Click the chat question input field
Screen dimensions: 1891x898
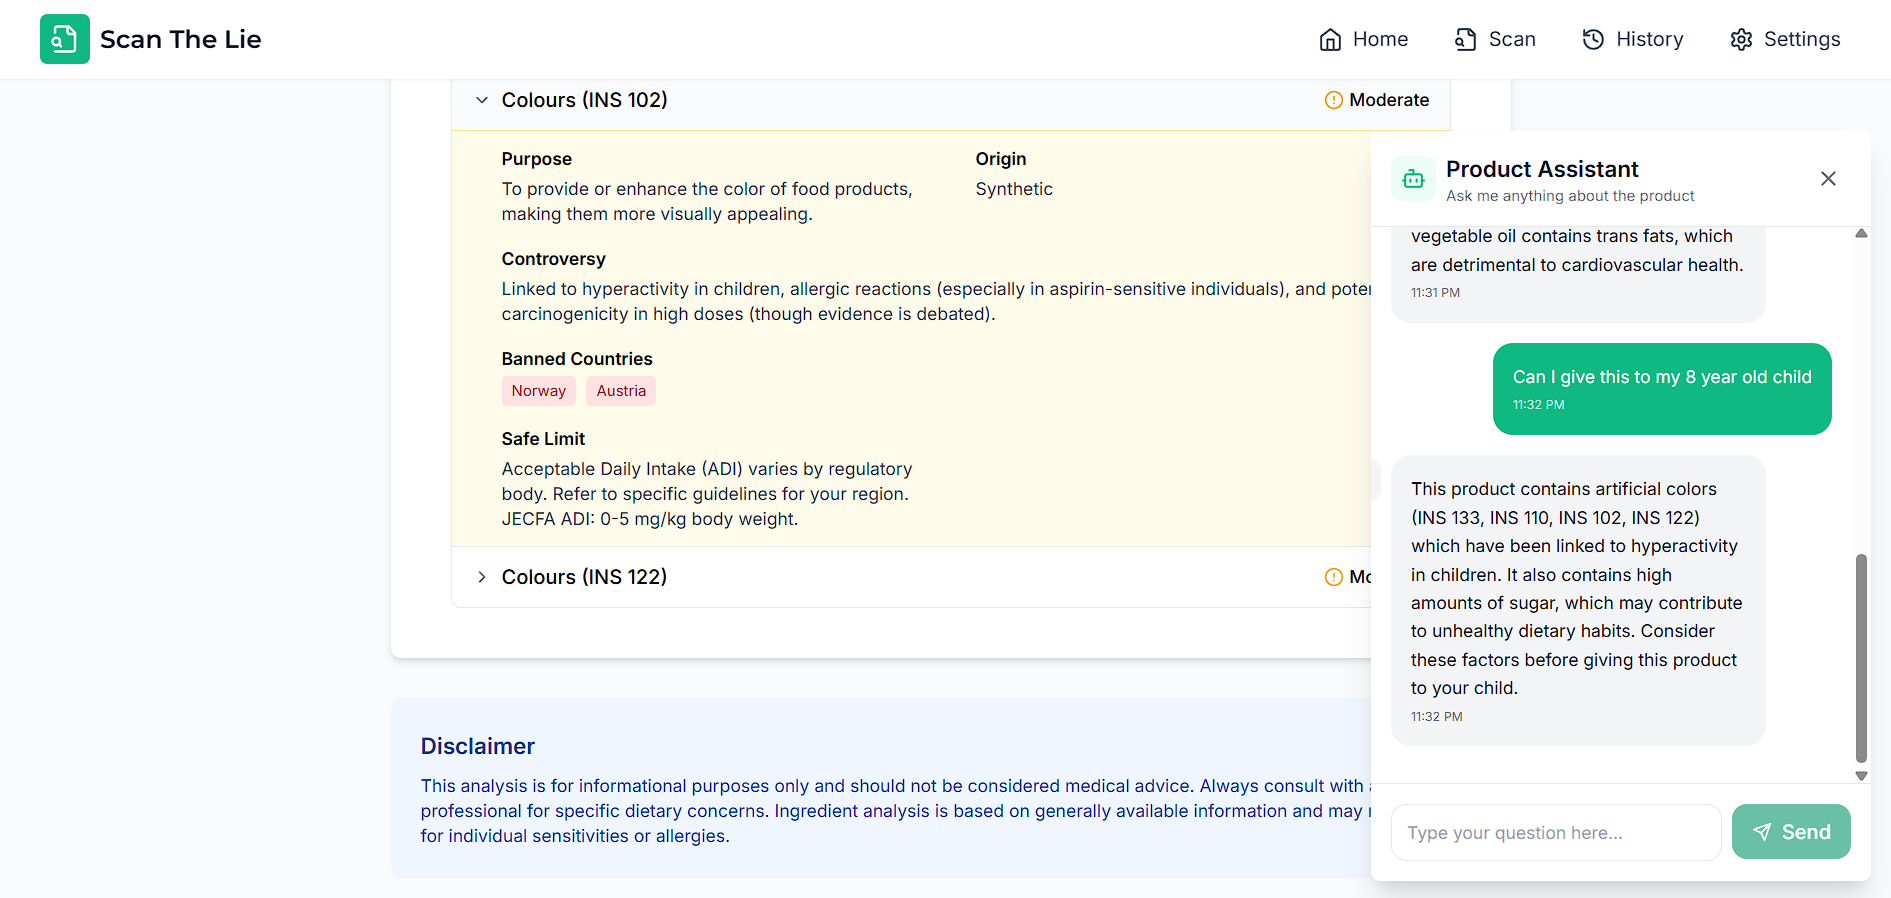pos(1555,832)
